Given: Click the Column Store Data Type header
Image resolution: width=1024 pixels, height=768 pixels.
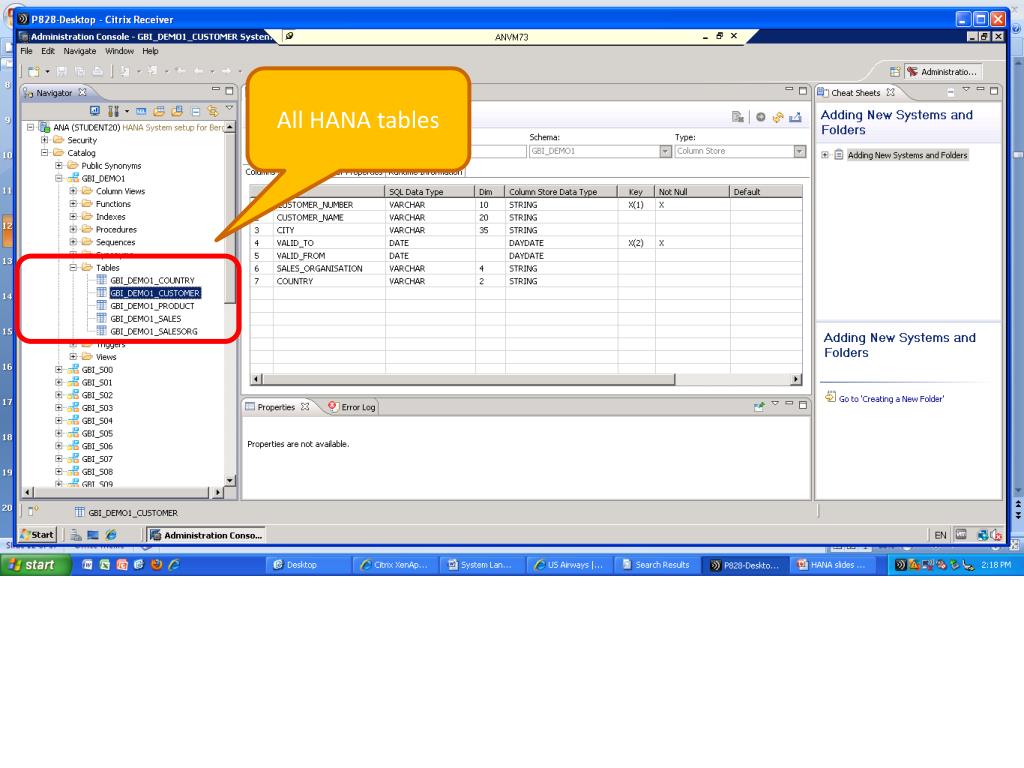Looking at the screenshot, I should (x=562, y=191).
